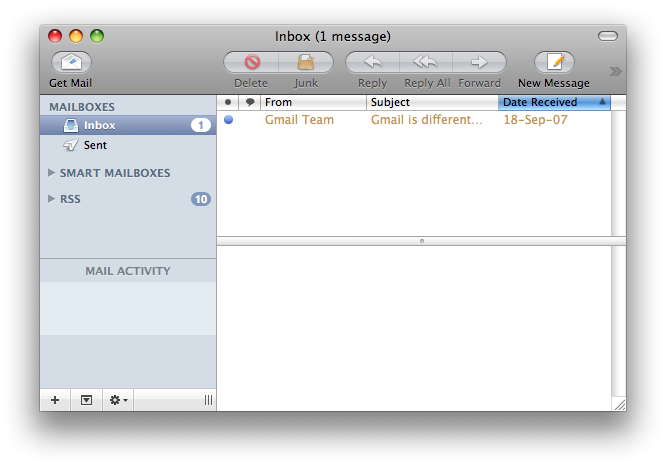The image size is (666, 466).
Task: Minimize the window with yellow button
Action: point(76,36)
